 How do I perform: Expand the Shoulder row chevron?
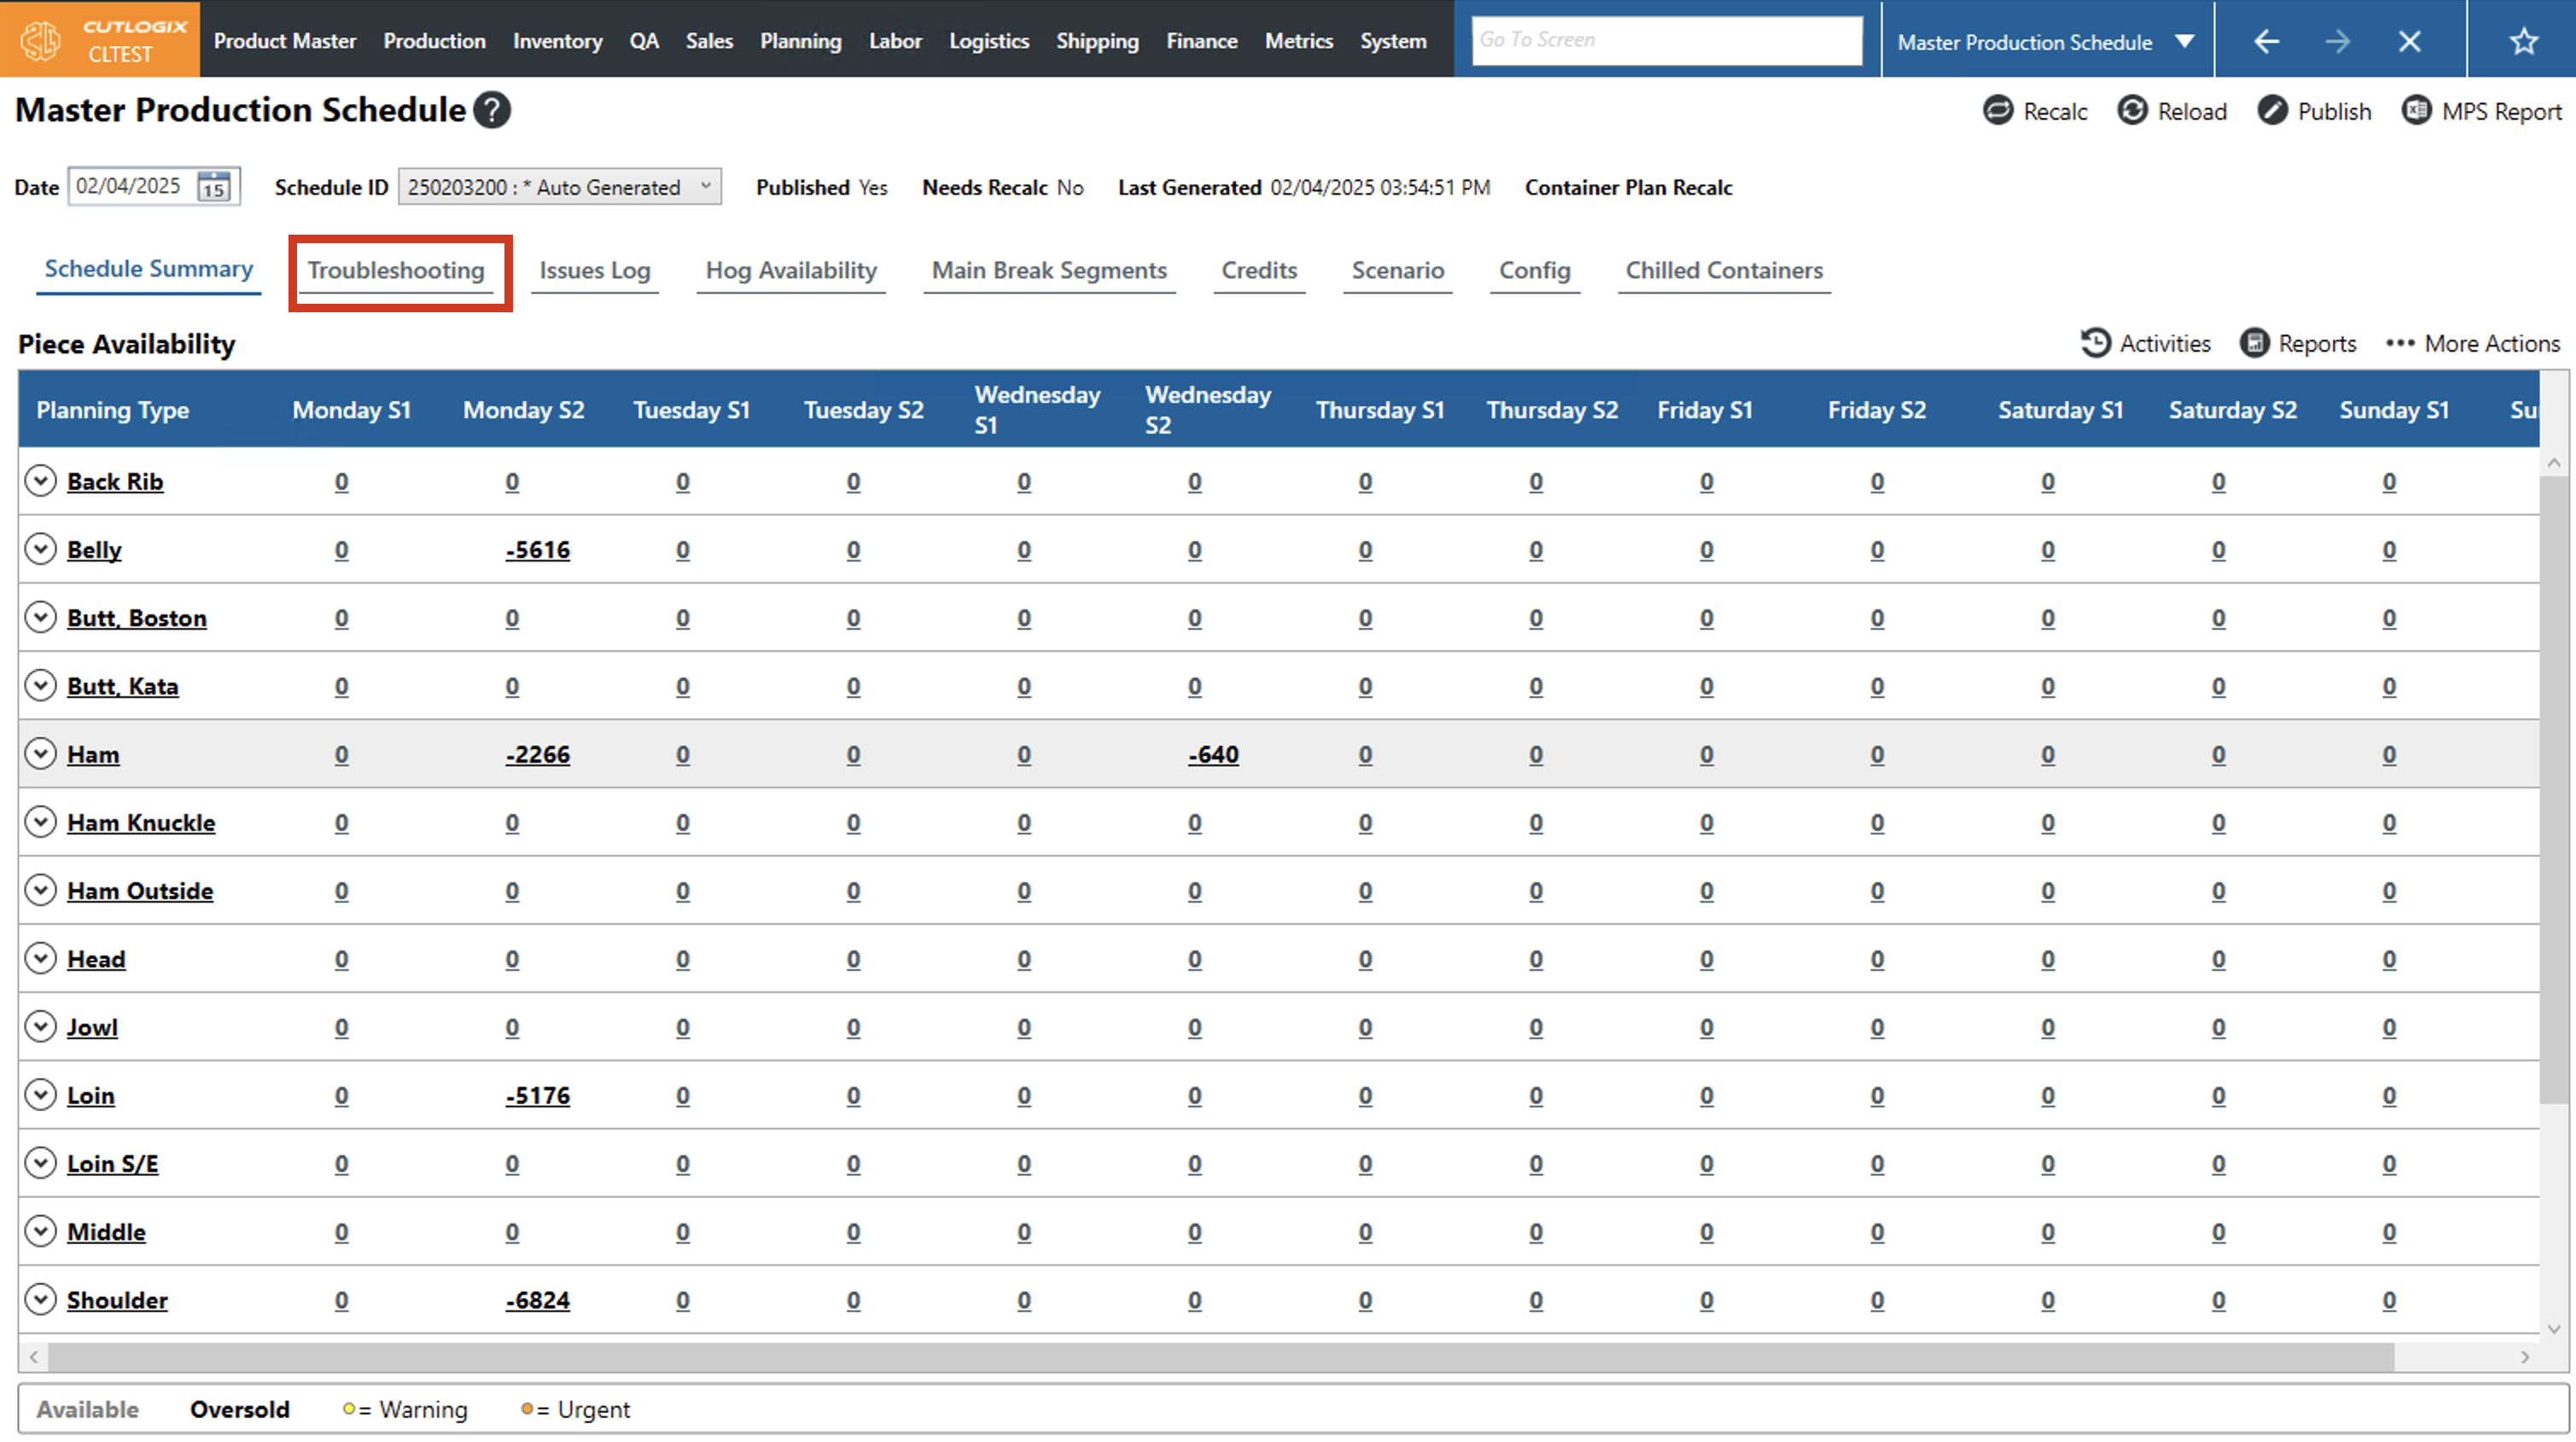pyautogui.click(x=40, y=1299)
